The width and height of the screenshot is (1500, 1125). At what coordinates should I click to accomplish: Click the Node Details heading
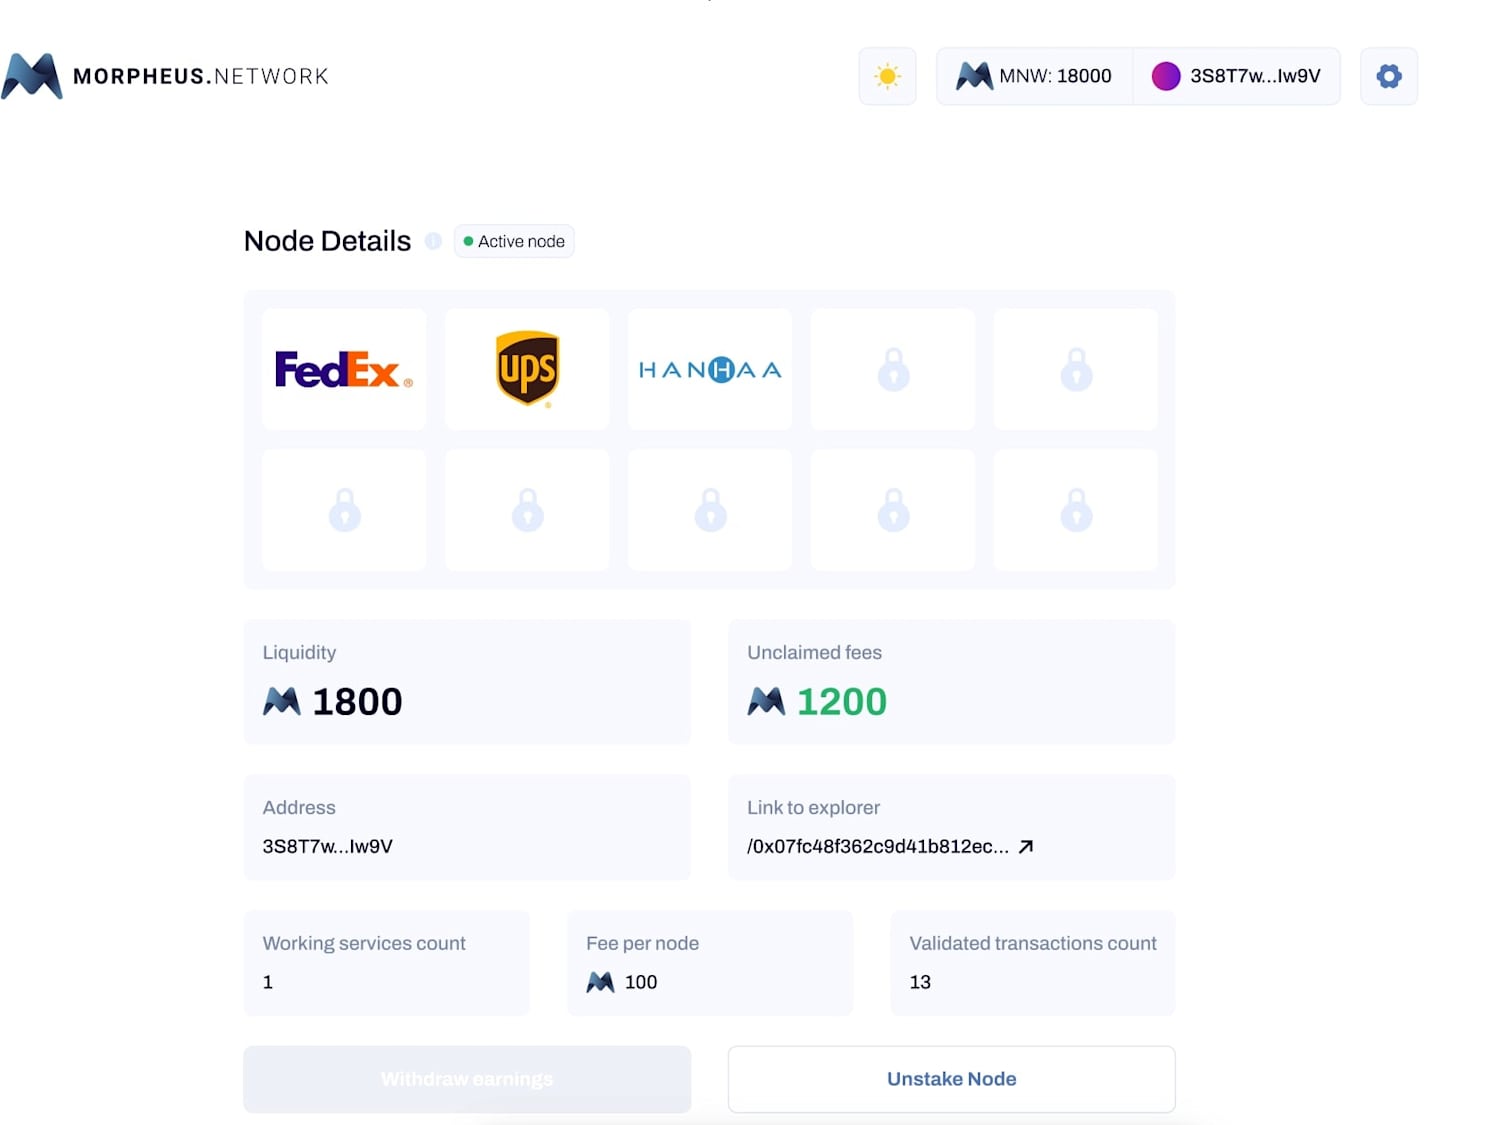327,241
